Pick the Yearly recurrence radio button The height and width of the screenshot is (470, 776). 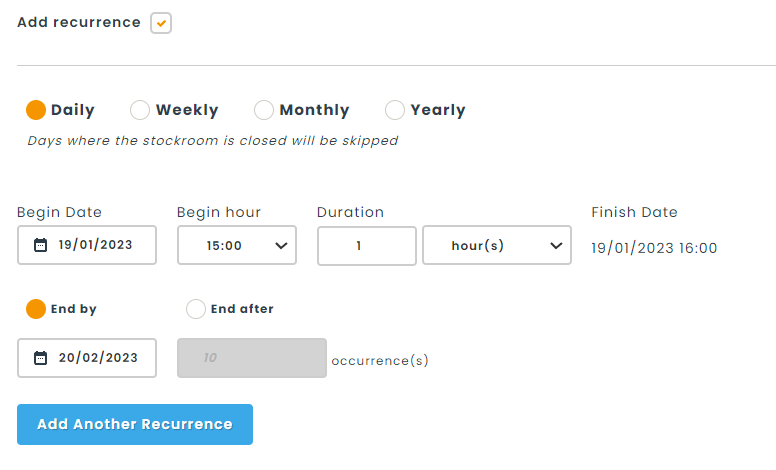point(395,110)
